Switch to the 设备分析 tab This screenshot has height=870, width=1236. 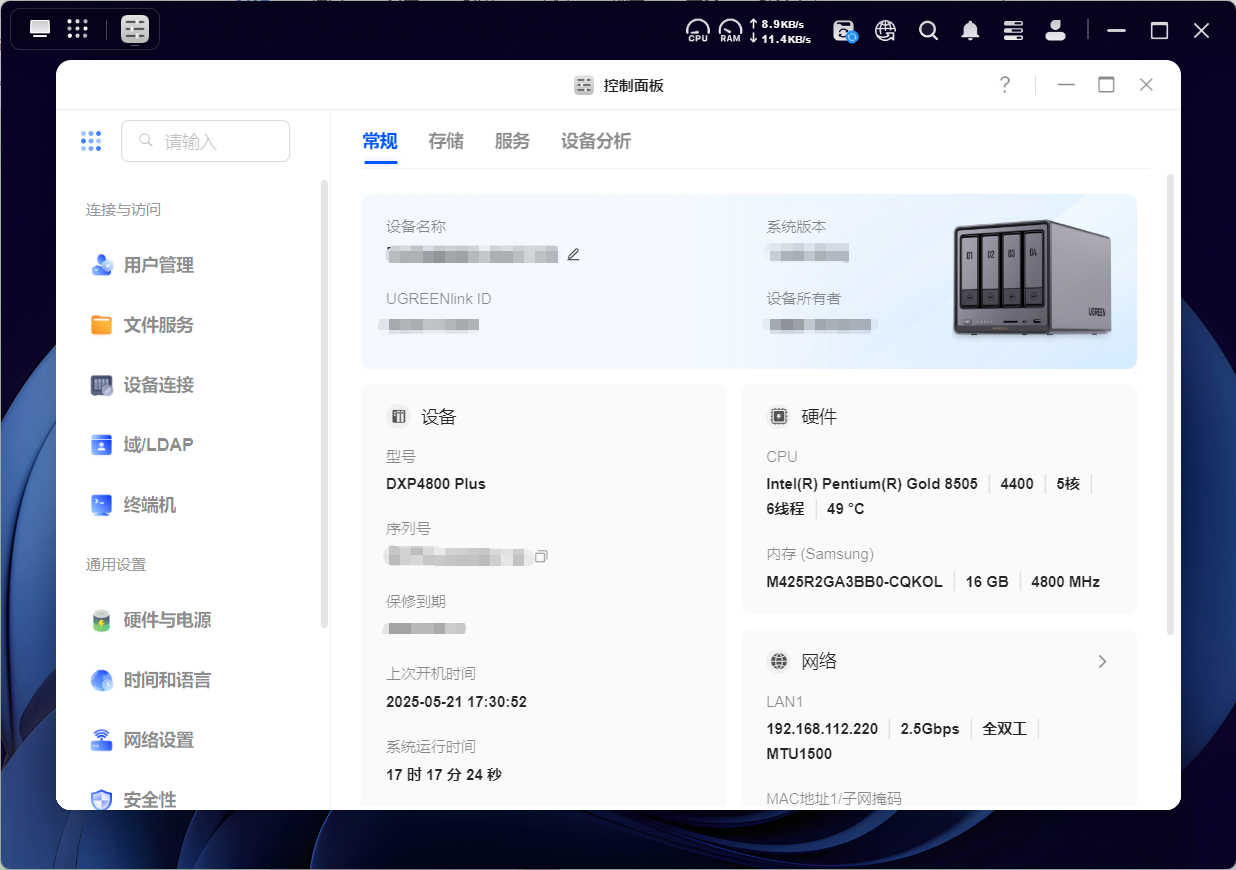[595, 141]
